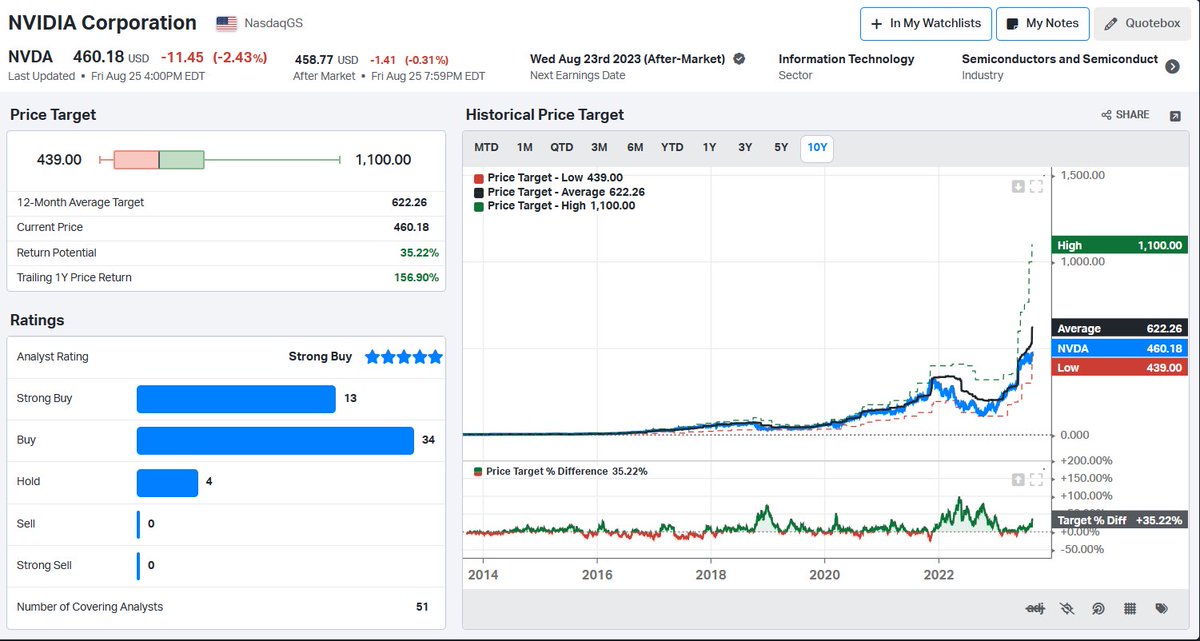Image resolution: width=1200 pixels, height=641 pixels.
Task: Click the Strong Buy rating bar
Action: (x=236, y=398)
